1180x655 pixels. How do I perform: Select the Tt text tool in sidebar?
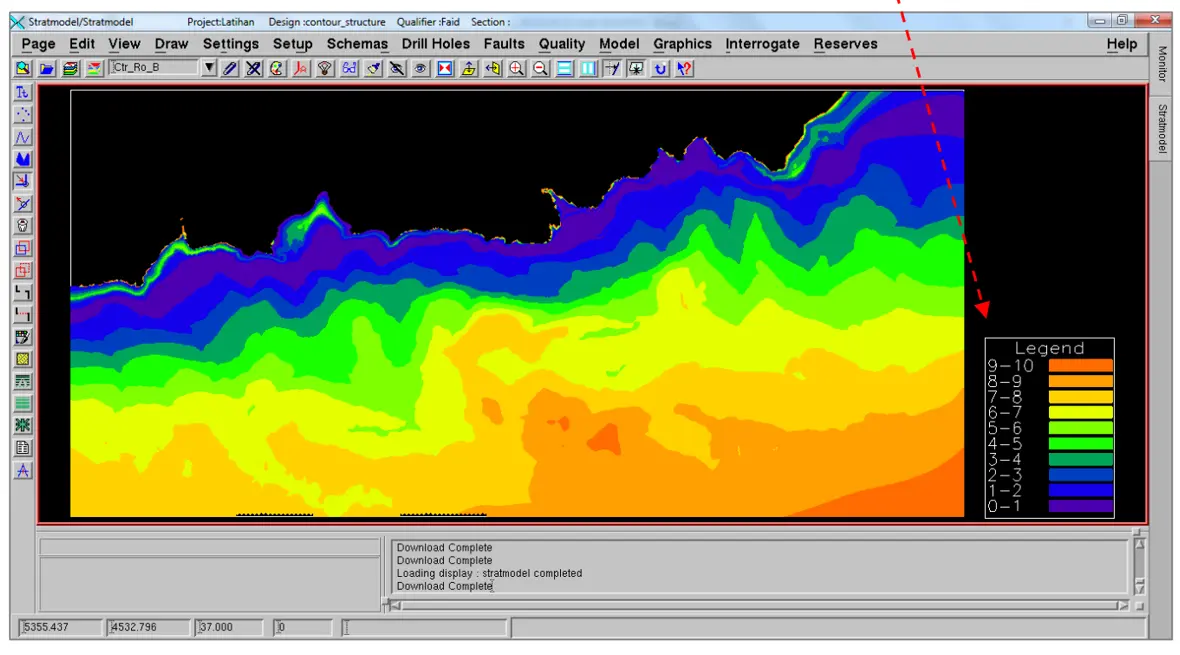[23, 93]
